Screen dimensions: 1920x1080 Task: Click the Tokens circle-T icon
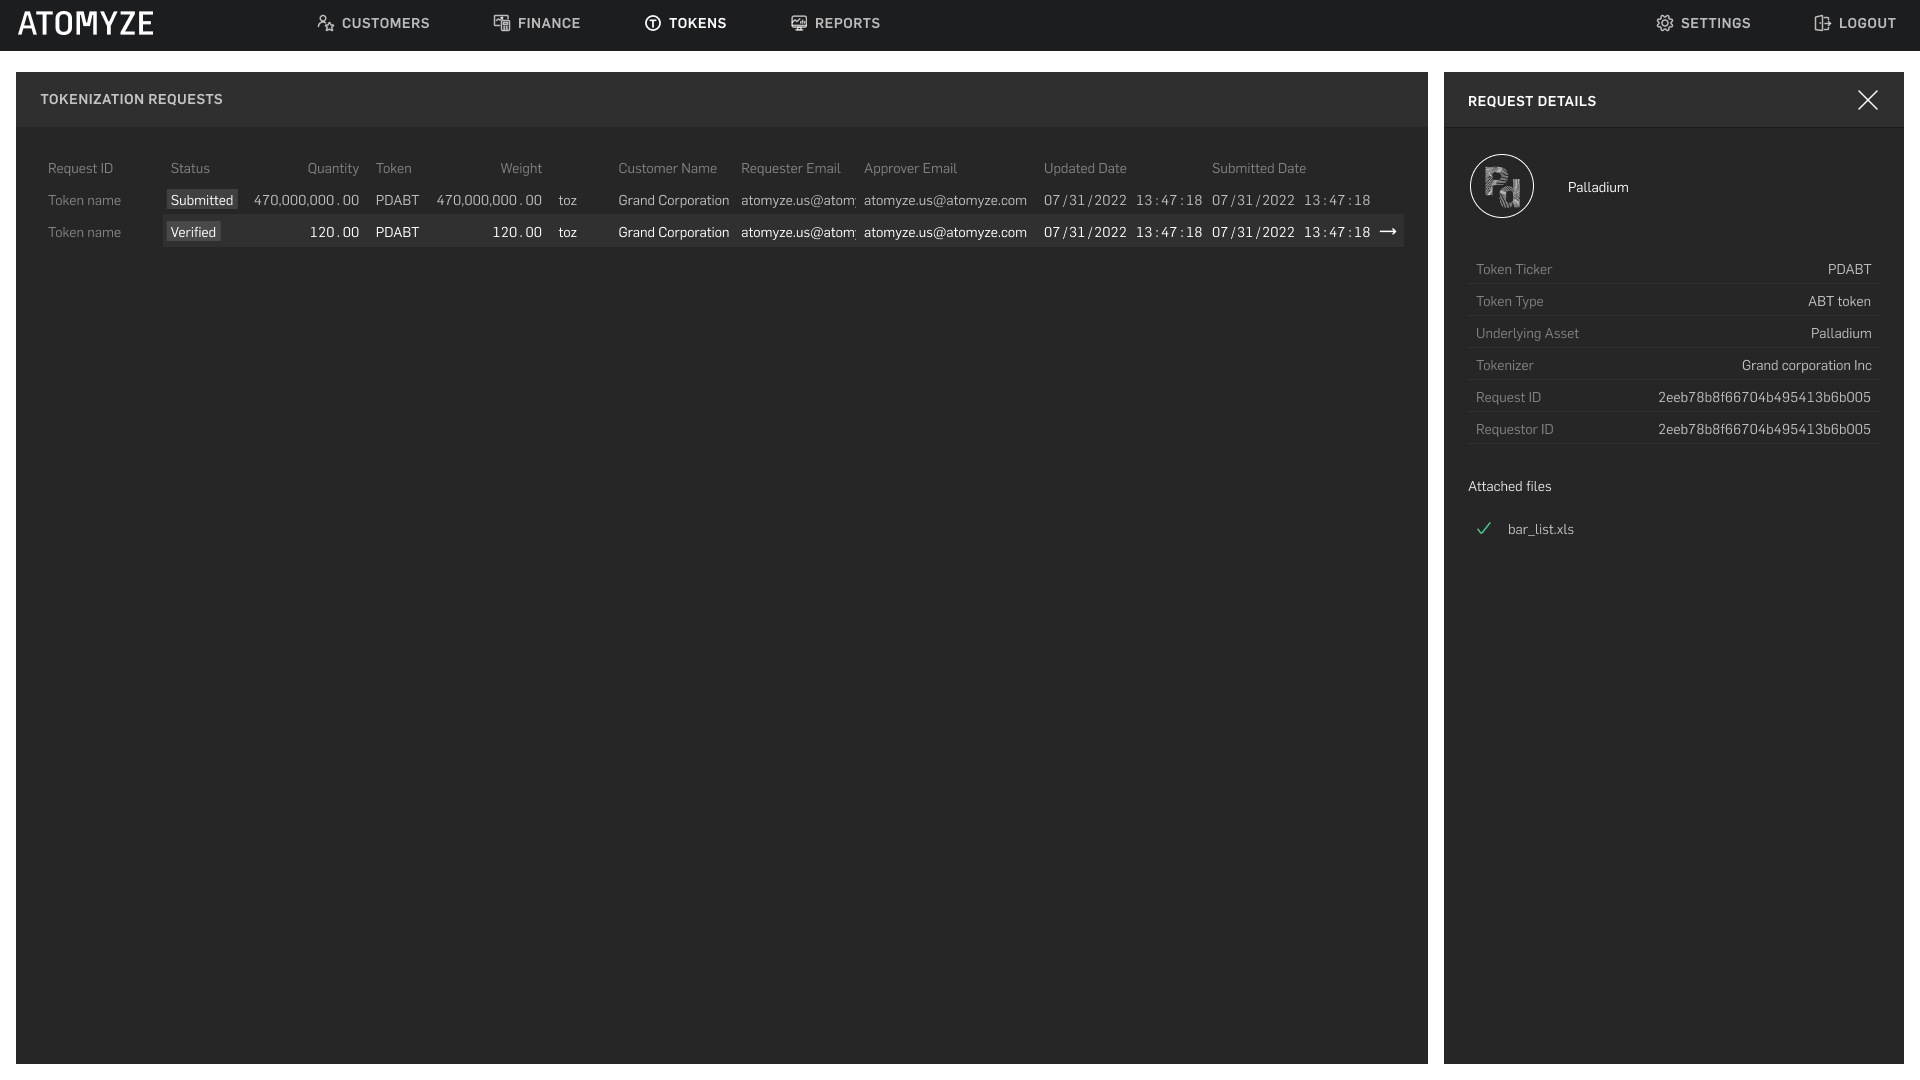653,23
